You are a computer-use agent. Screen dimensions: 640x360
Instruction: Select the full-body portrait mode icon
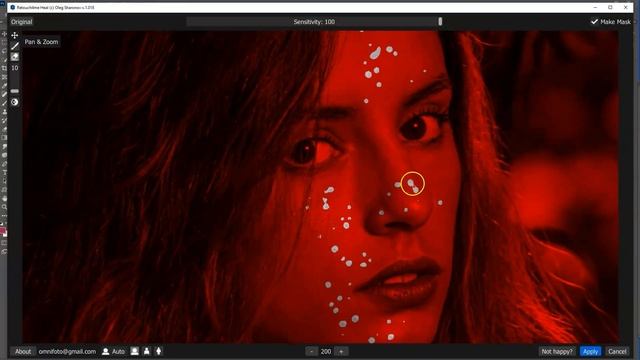159,351
